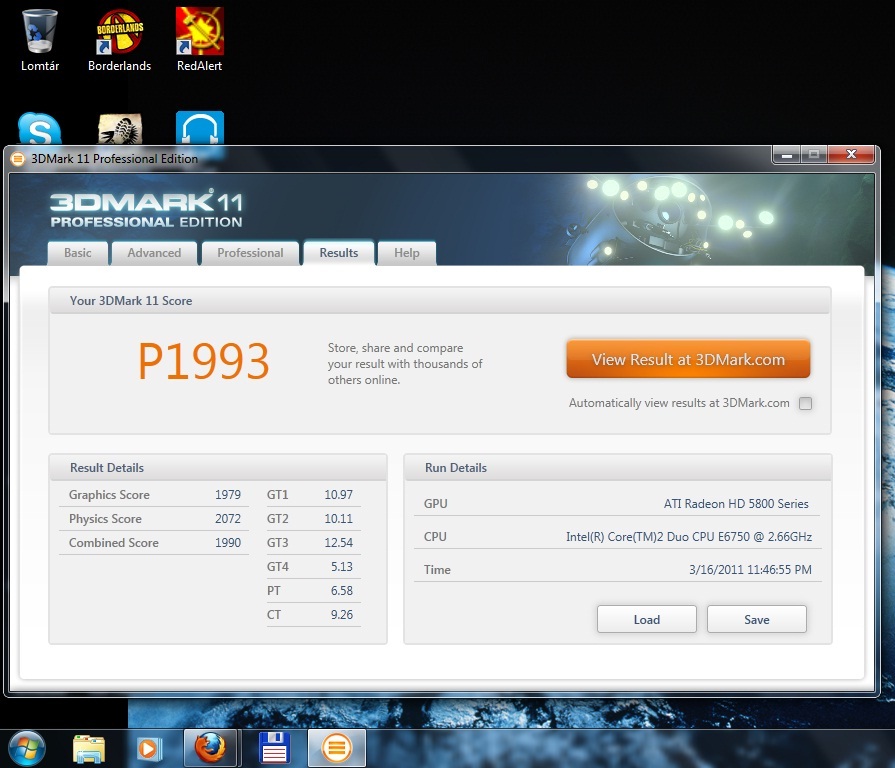Launch Windows Media Player from taskbar

(x=149, y=749)
